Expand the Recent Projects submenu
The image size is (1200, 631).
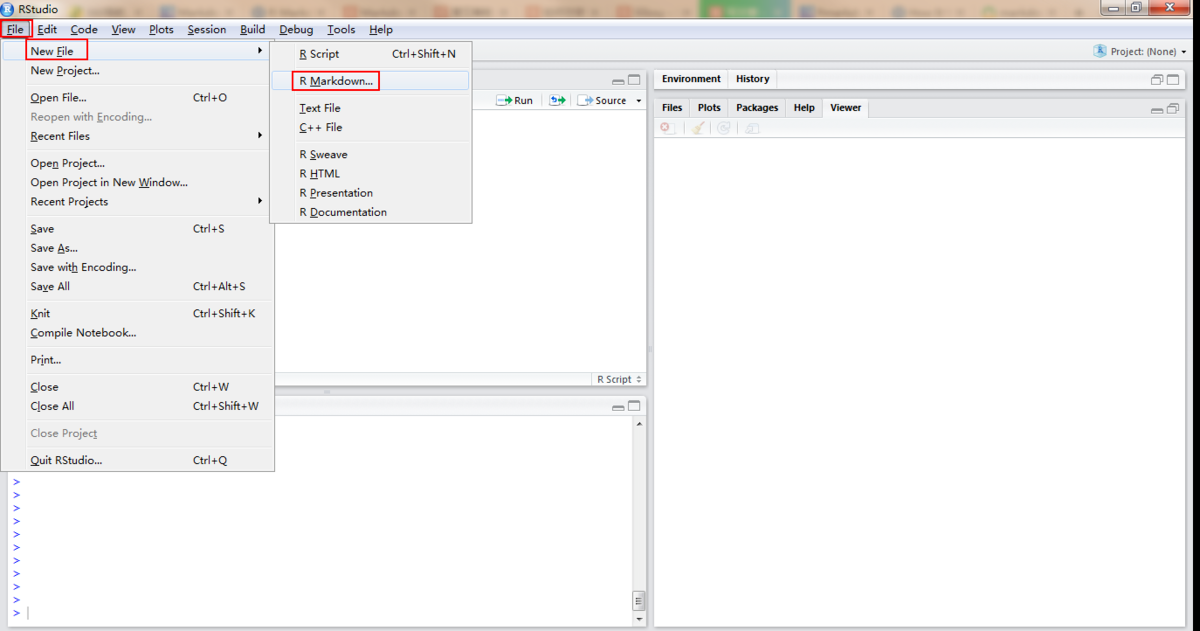tap(137, 201)
